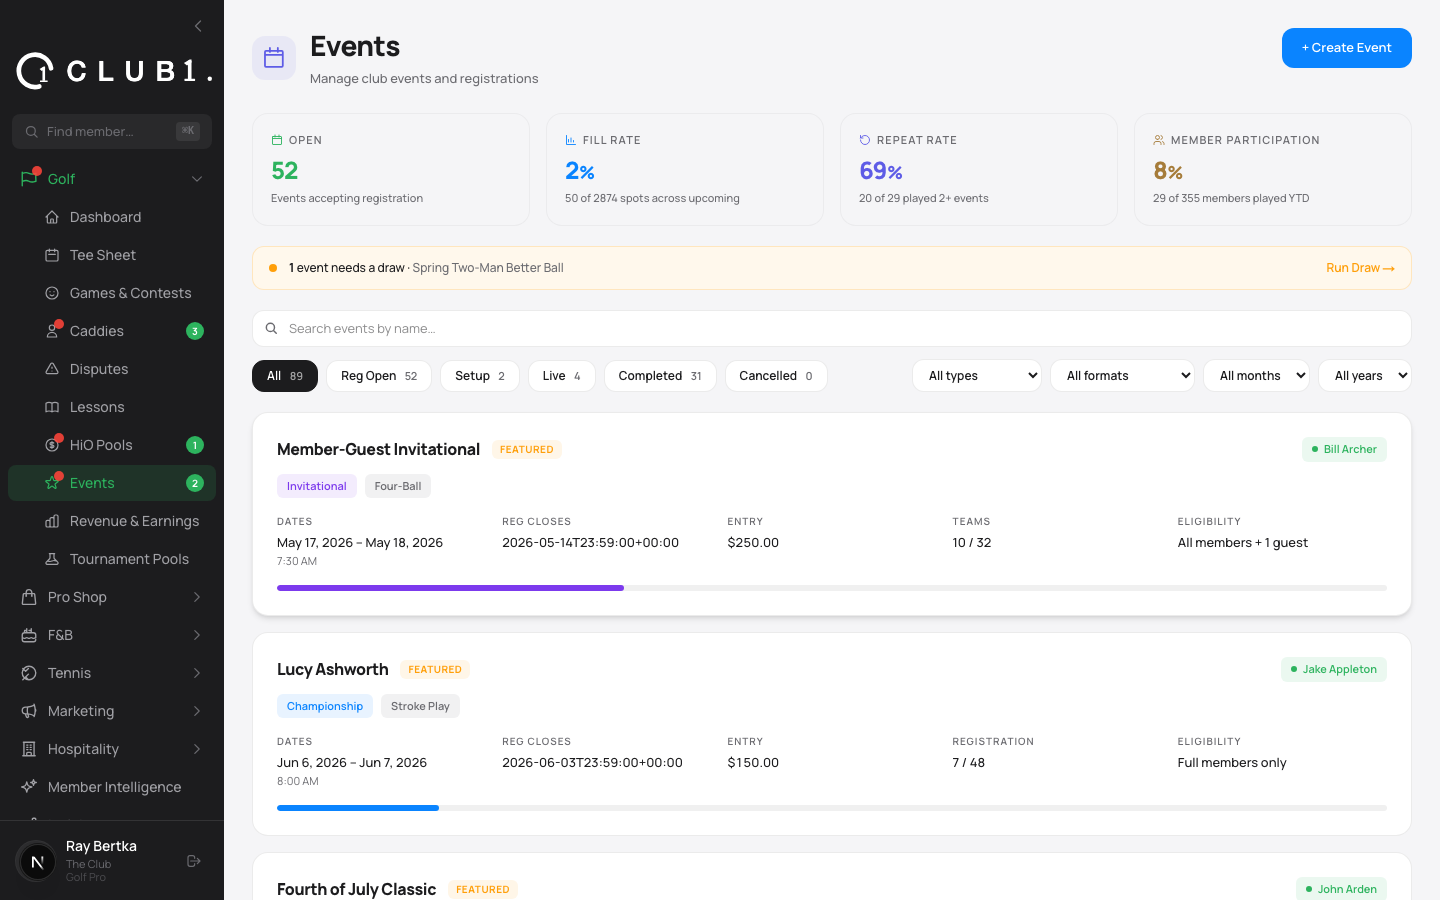
Task: Click the Repeat Rate 69% stat card
Action: 979,169
